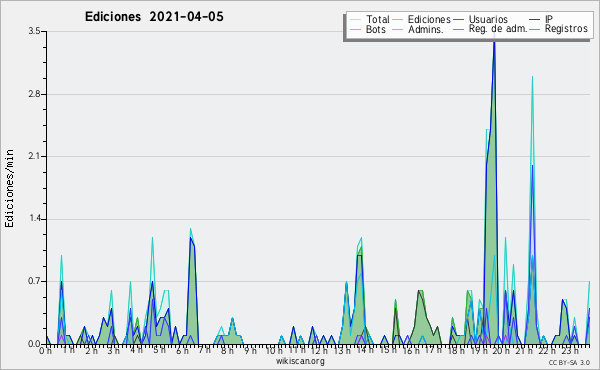600x370 pixels.
Task: Click the '6 h' x-axis label
Action: coord(182,351)
